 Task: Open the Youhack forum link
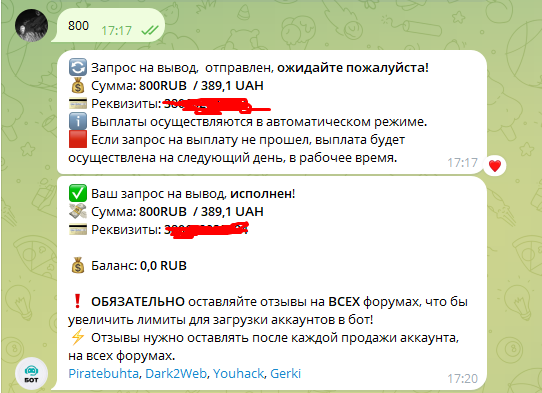point(239,374)
